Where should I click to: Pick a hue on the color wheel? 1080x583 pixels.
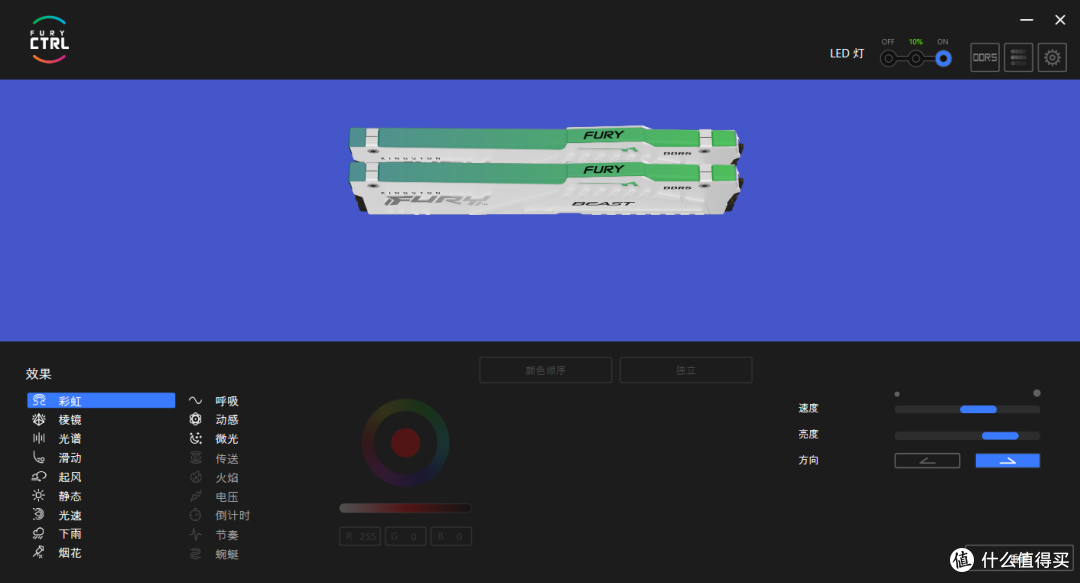coord(406,442)
